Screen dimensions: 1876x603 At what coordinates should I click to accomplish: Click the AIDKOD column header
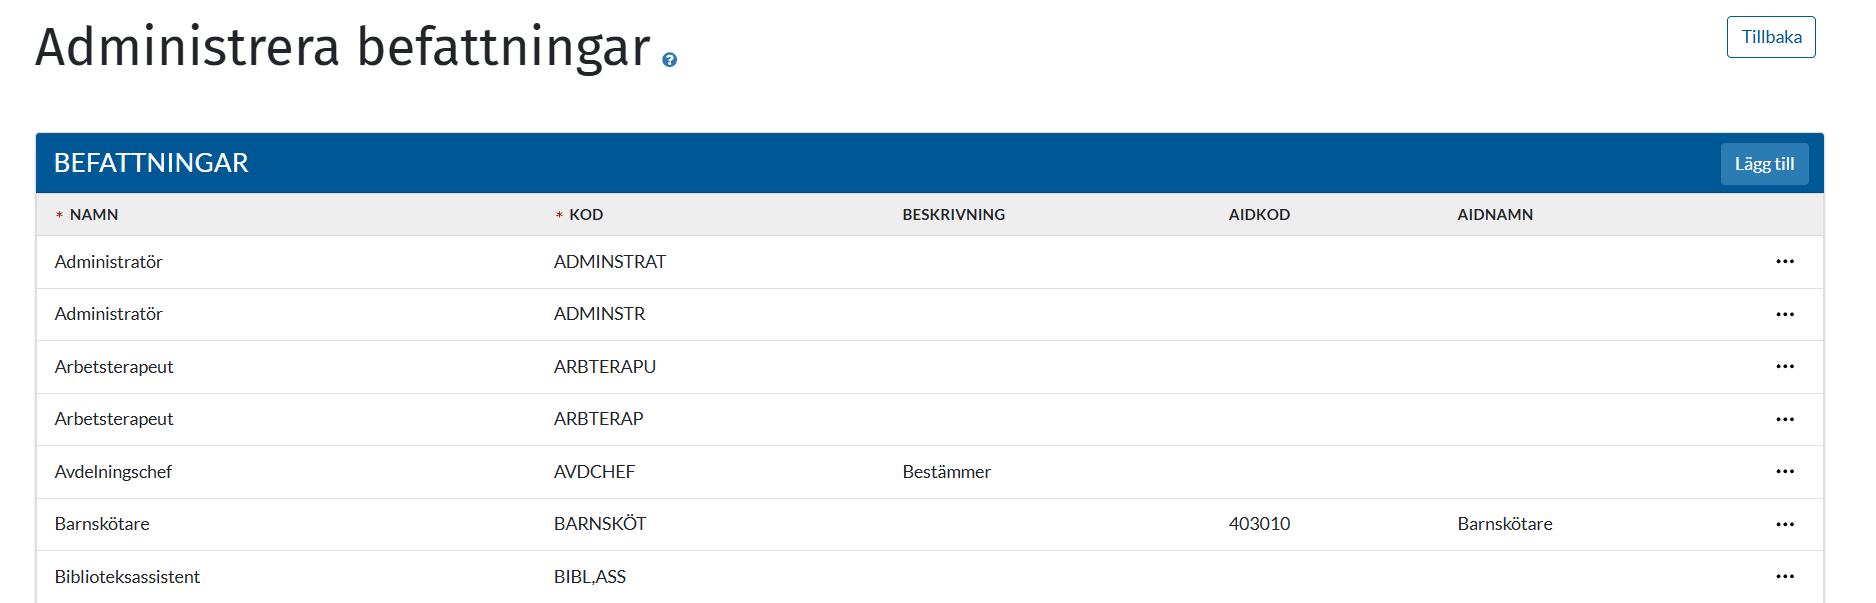point(1259,215)
